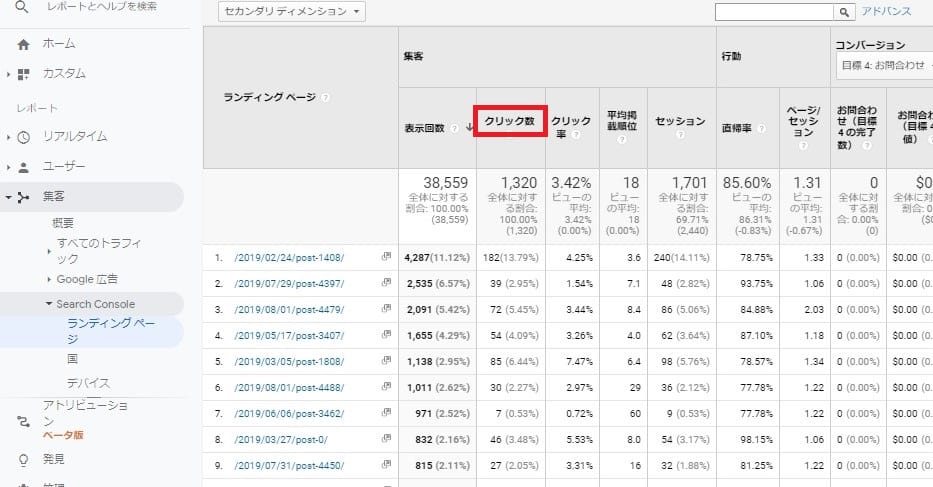The image size is (933, 487).
Task: Select ホーム in the sidebar
Action: click(59, 44)
